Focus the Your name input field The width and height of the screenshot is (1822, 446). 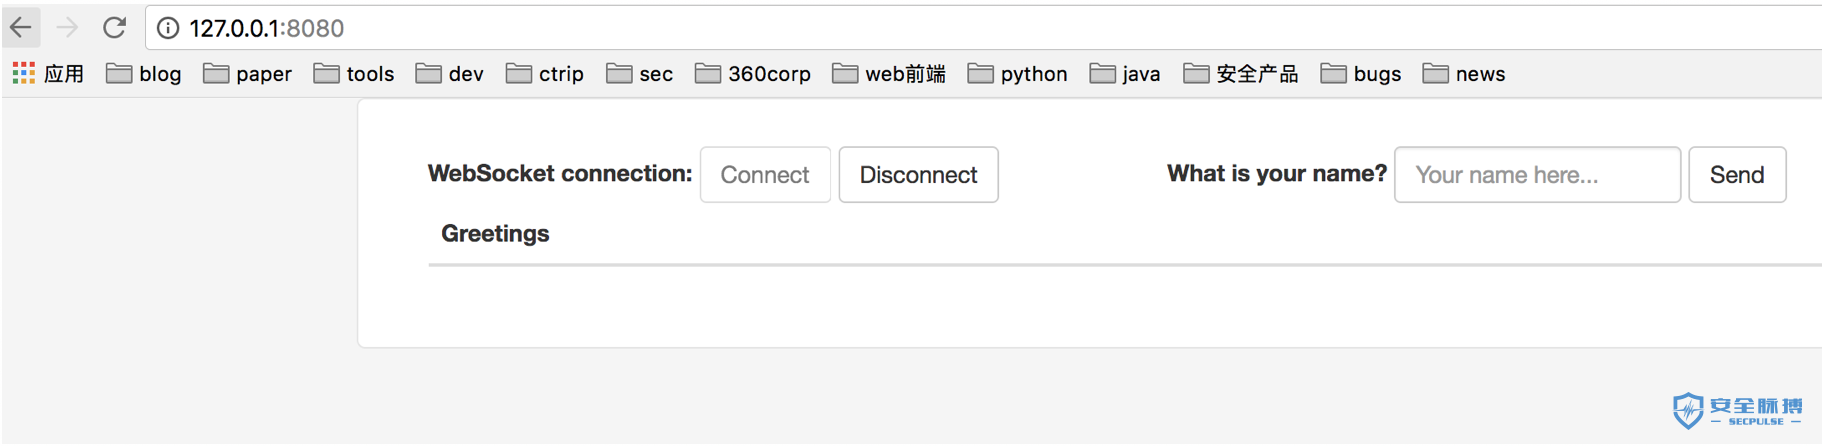point(1537,175)
